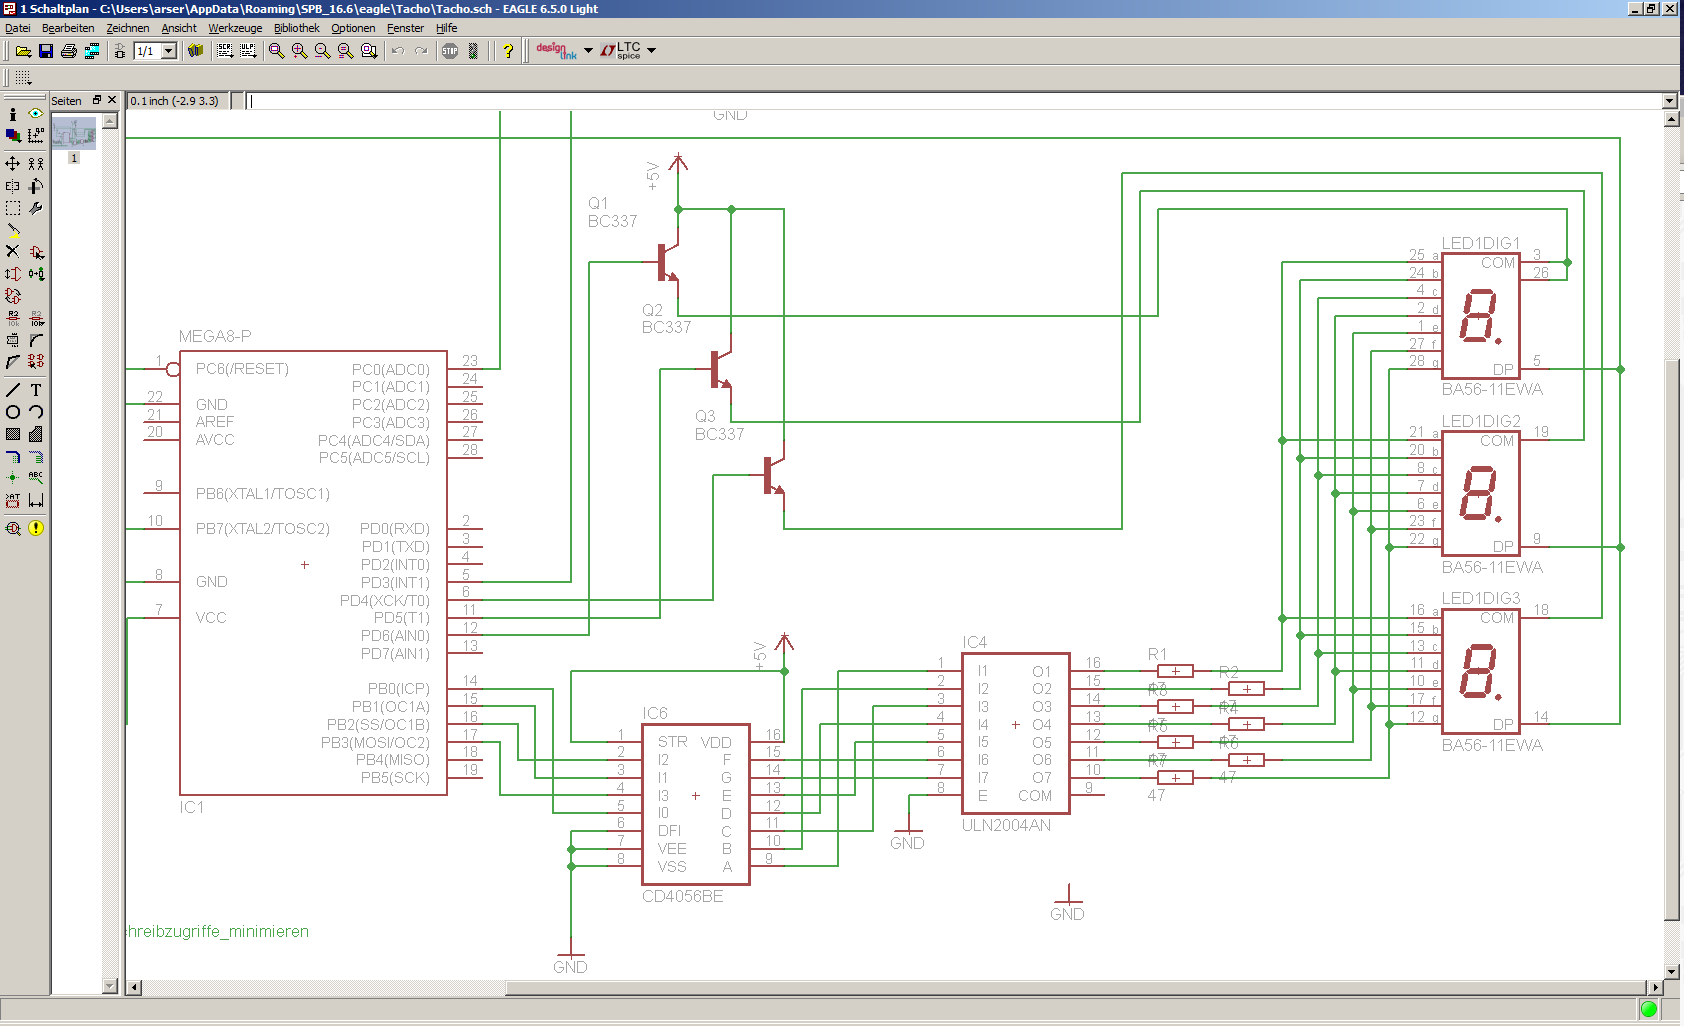This screenshot has height=1026, width=1684.
Task: Click the command line input field
Action: pos(954,101)
